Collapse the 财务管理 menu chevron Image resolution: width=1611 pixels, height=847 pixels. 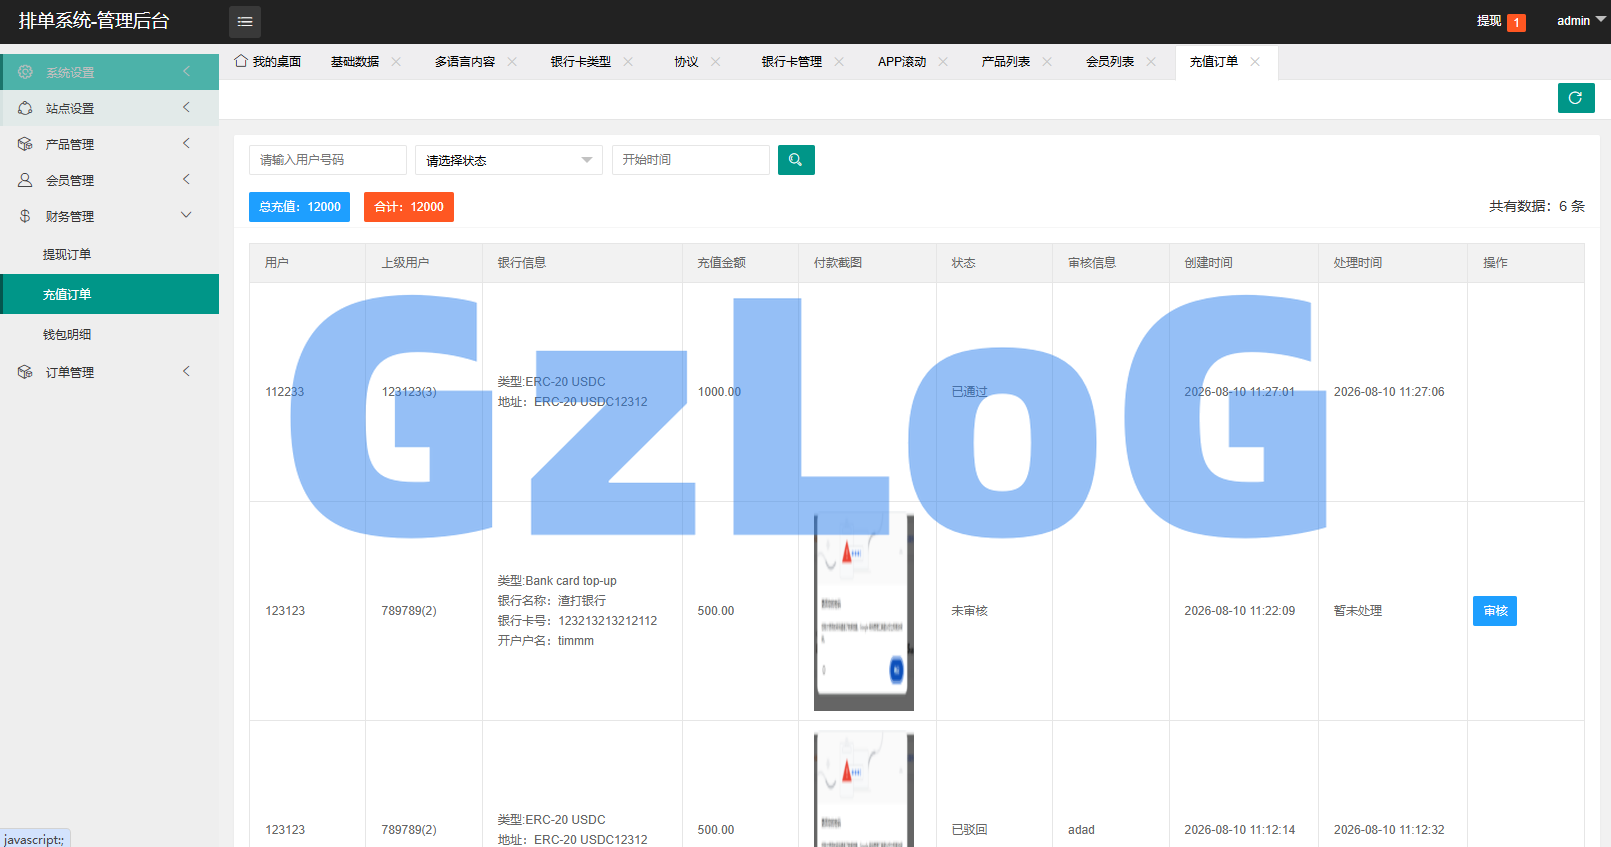point(186,215)
